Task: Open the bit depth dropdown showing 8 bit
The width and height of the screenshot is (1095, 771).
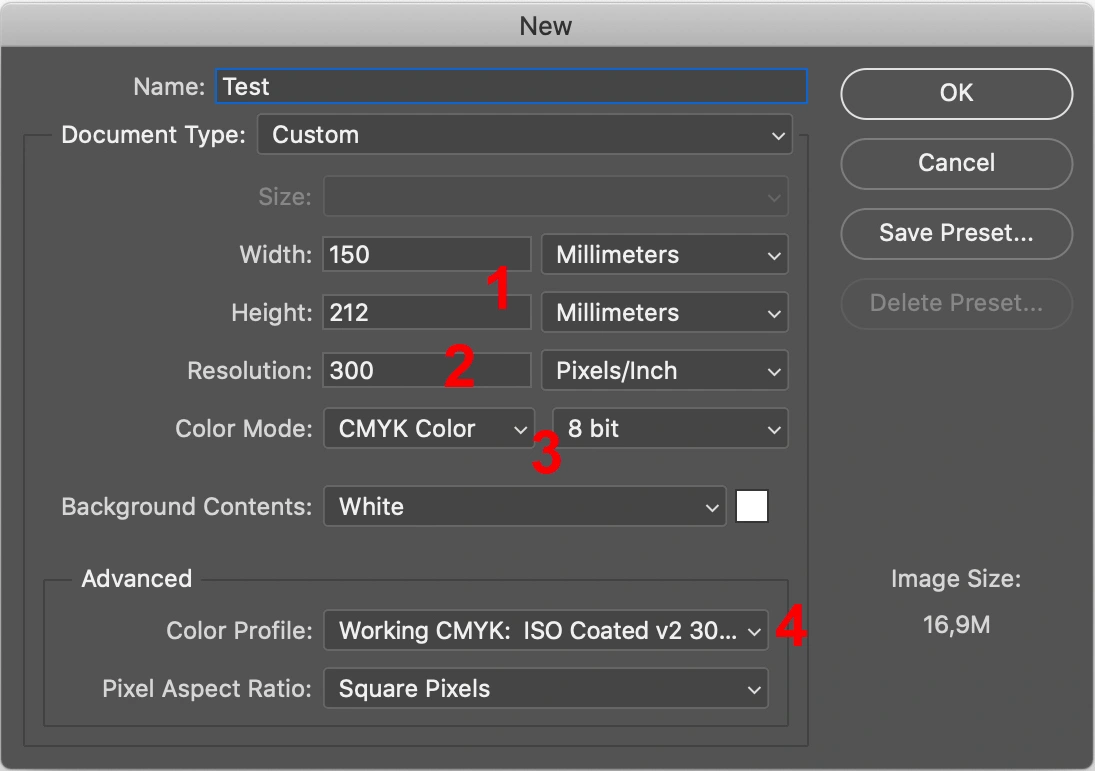Action: 670,428
